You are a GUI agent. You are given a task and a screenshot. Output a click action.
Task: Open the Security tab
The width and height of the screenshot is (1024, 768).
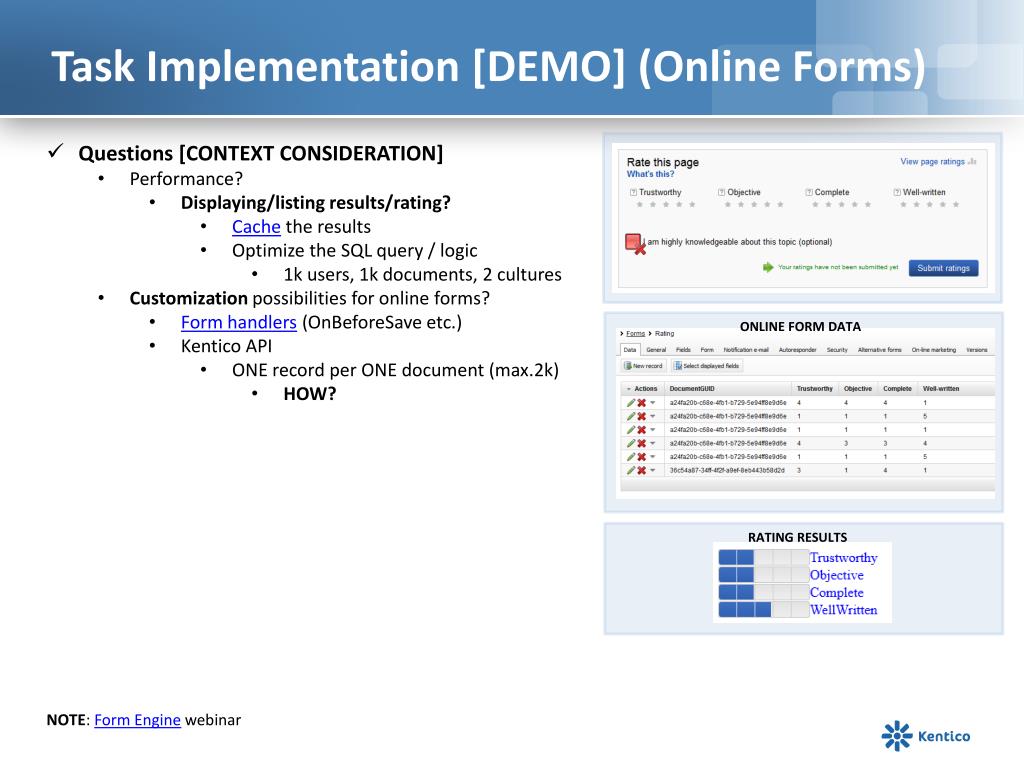click(837, 350)
